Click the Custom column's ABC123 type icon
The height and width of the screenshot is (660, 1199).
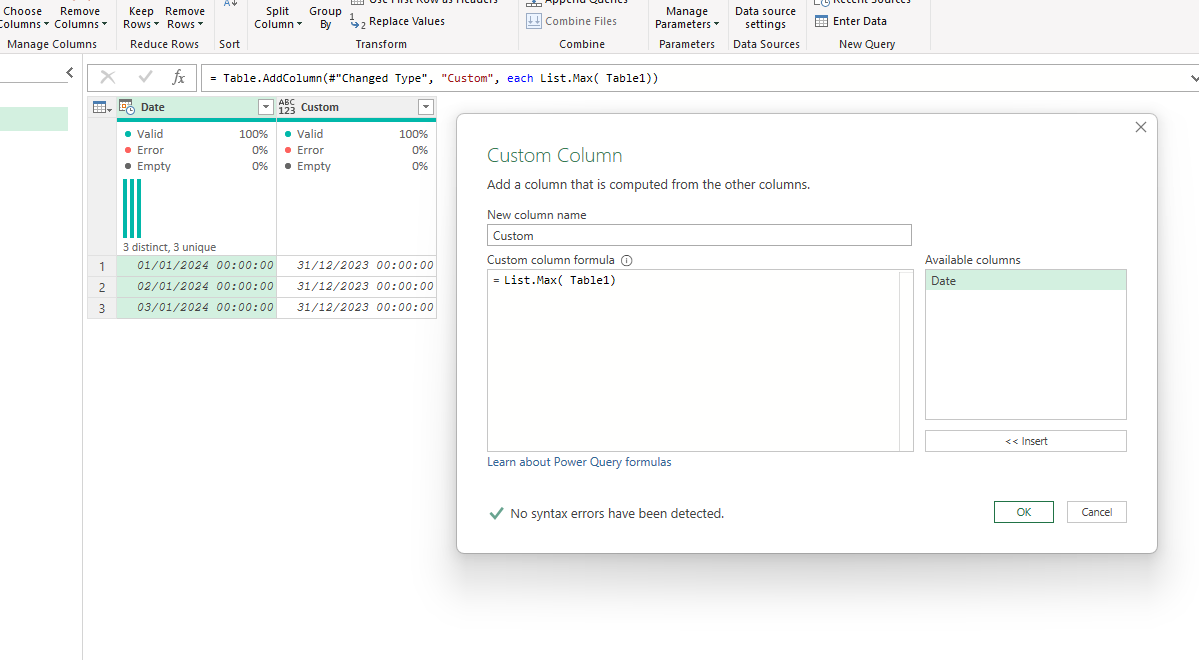pyautogui.click(x=287, y=107)
